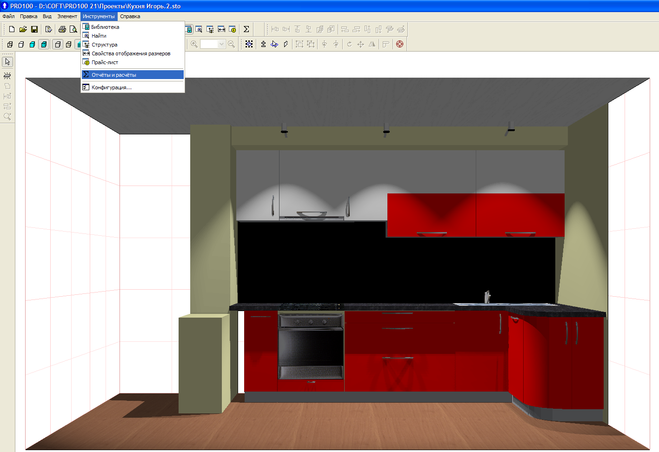The height and width of the screenshot is (452, 659).
Task: Toggle the Library window toolbar icon
Action: click(189, 29)
